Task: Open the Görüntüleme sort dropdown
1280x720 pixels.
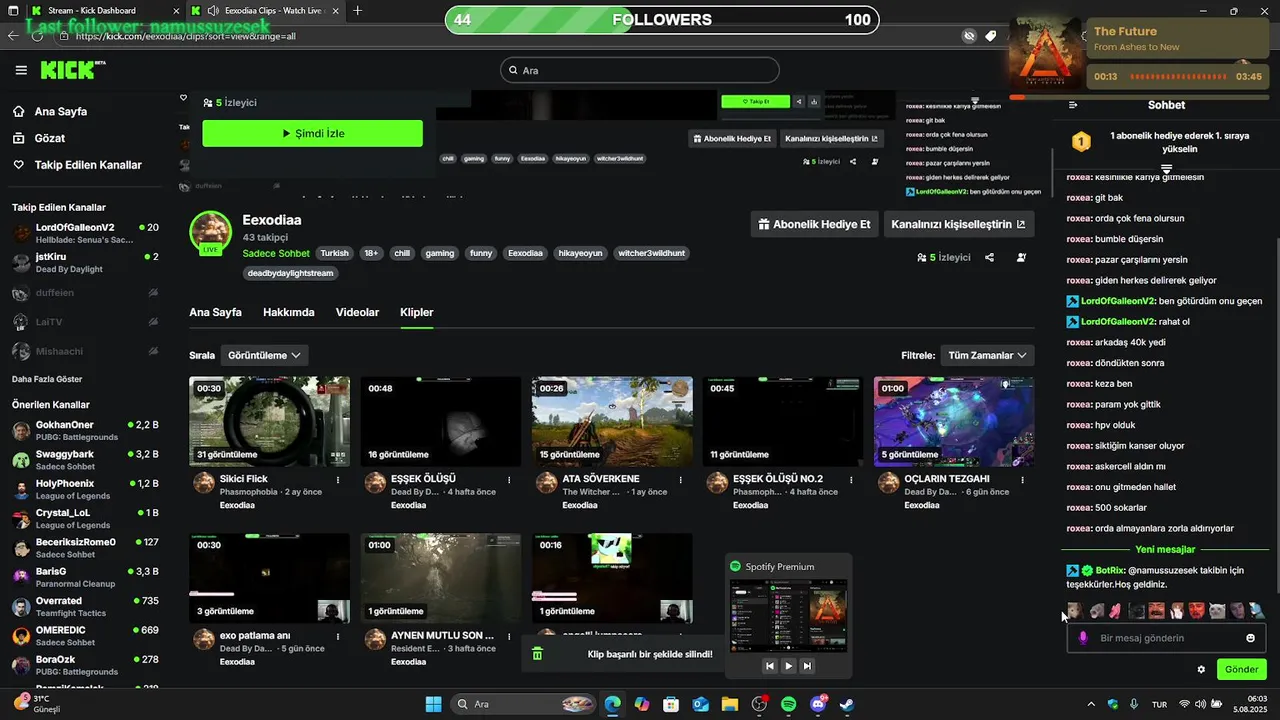Action: coord(264,355)
